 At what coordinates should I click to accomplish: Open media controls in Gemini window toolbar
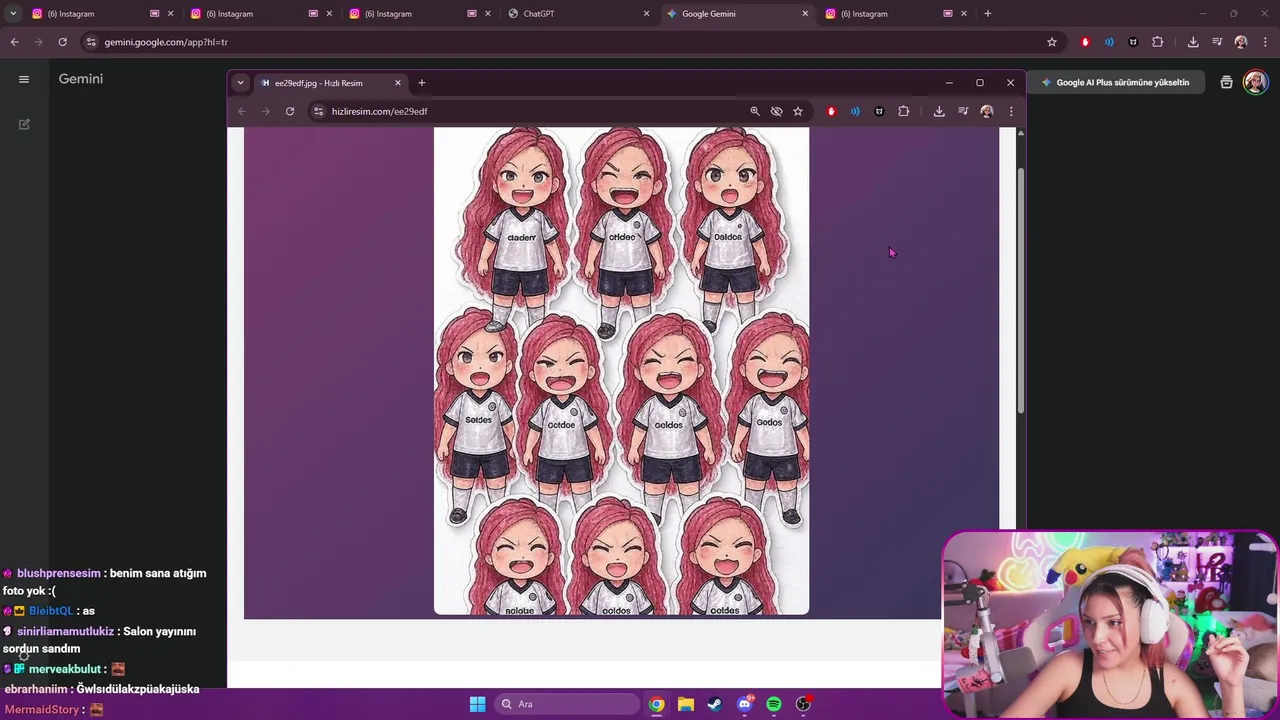coord(1217,42)
